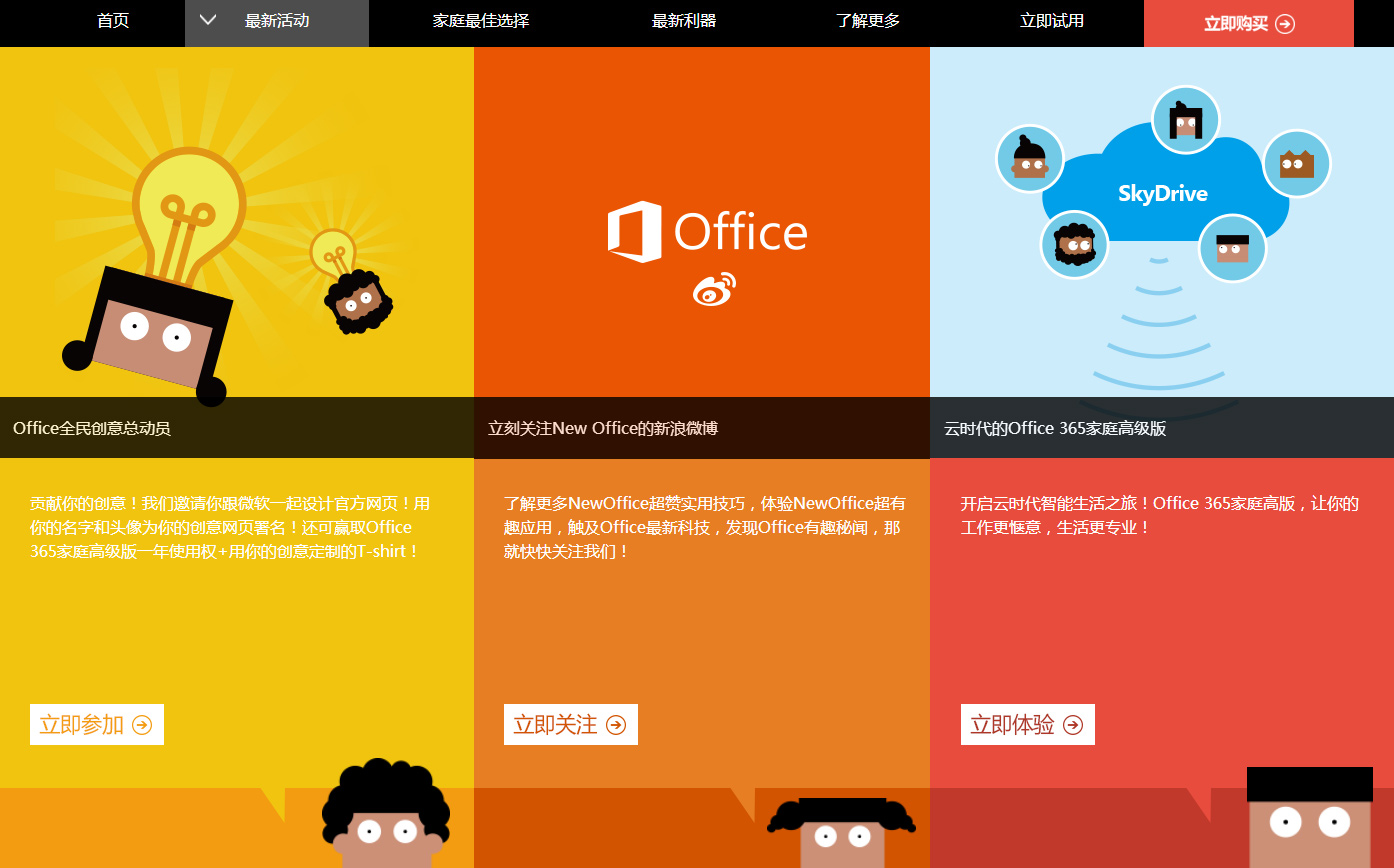Click the brown cat-eared avatar circle at right
Screen dimensions: 1394x868
click(1296, 163)
